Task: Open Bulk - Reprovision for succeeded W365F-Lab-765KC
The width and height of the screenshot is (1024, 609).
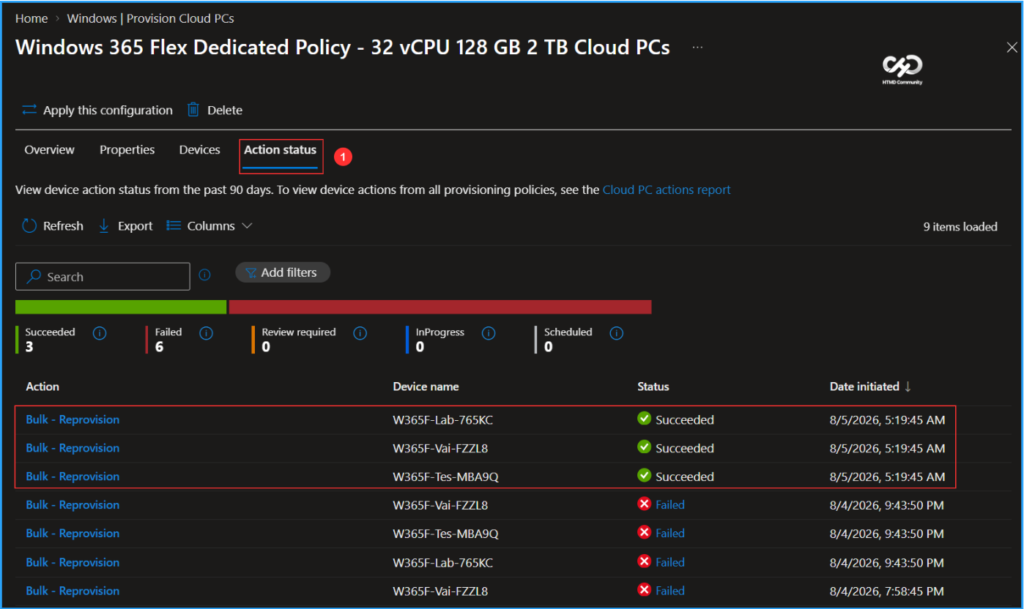Action: (x=72, y=419)
